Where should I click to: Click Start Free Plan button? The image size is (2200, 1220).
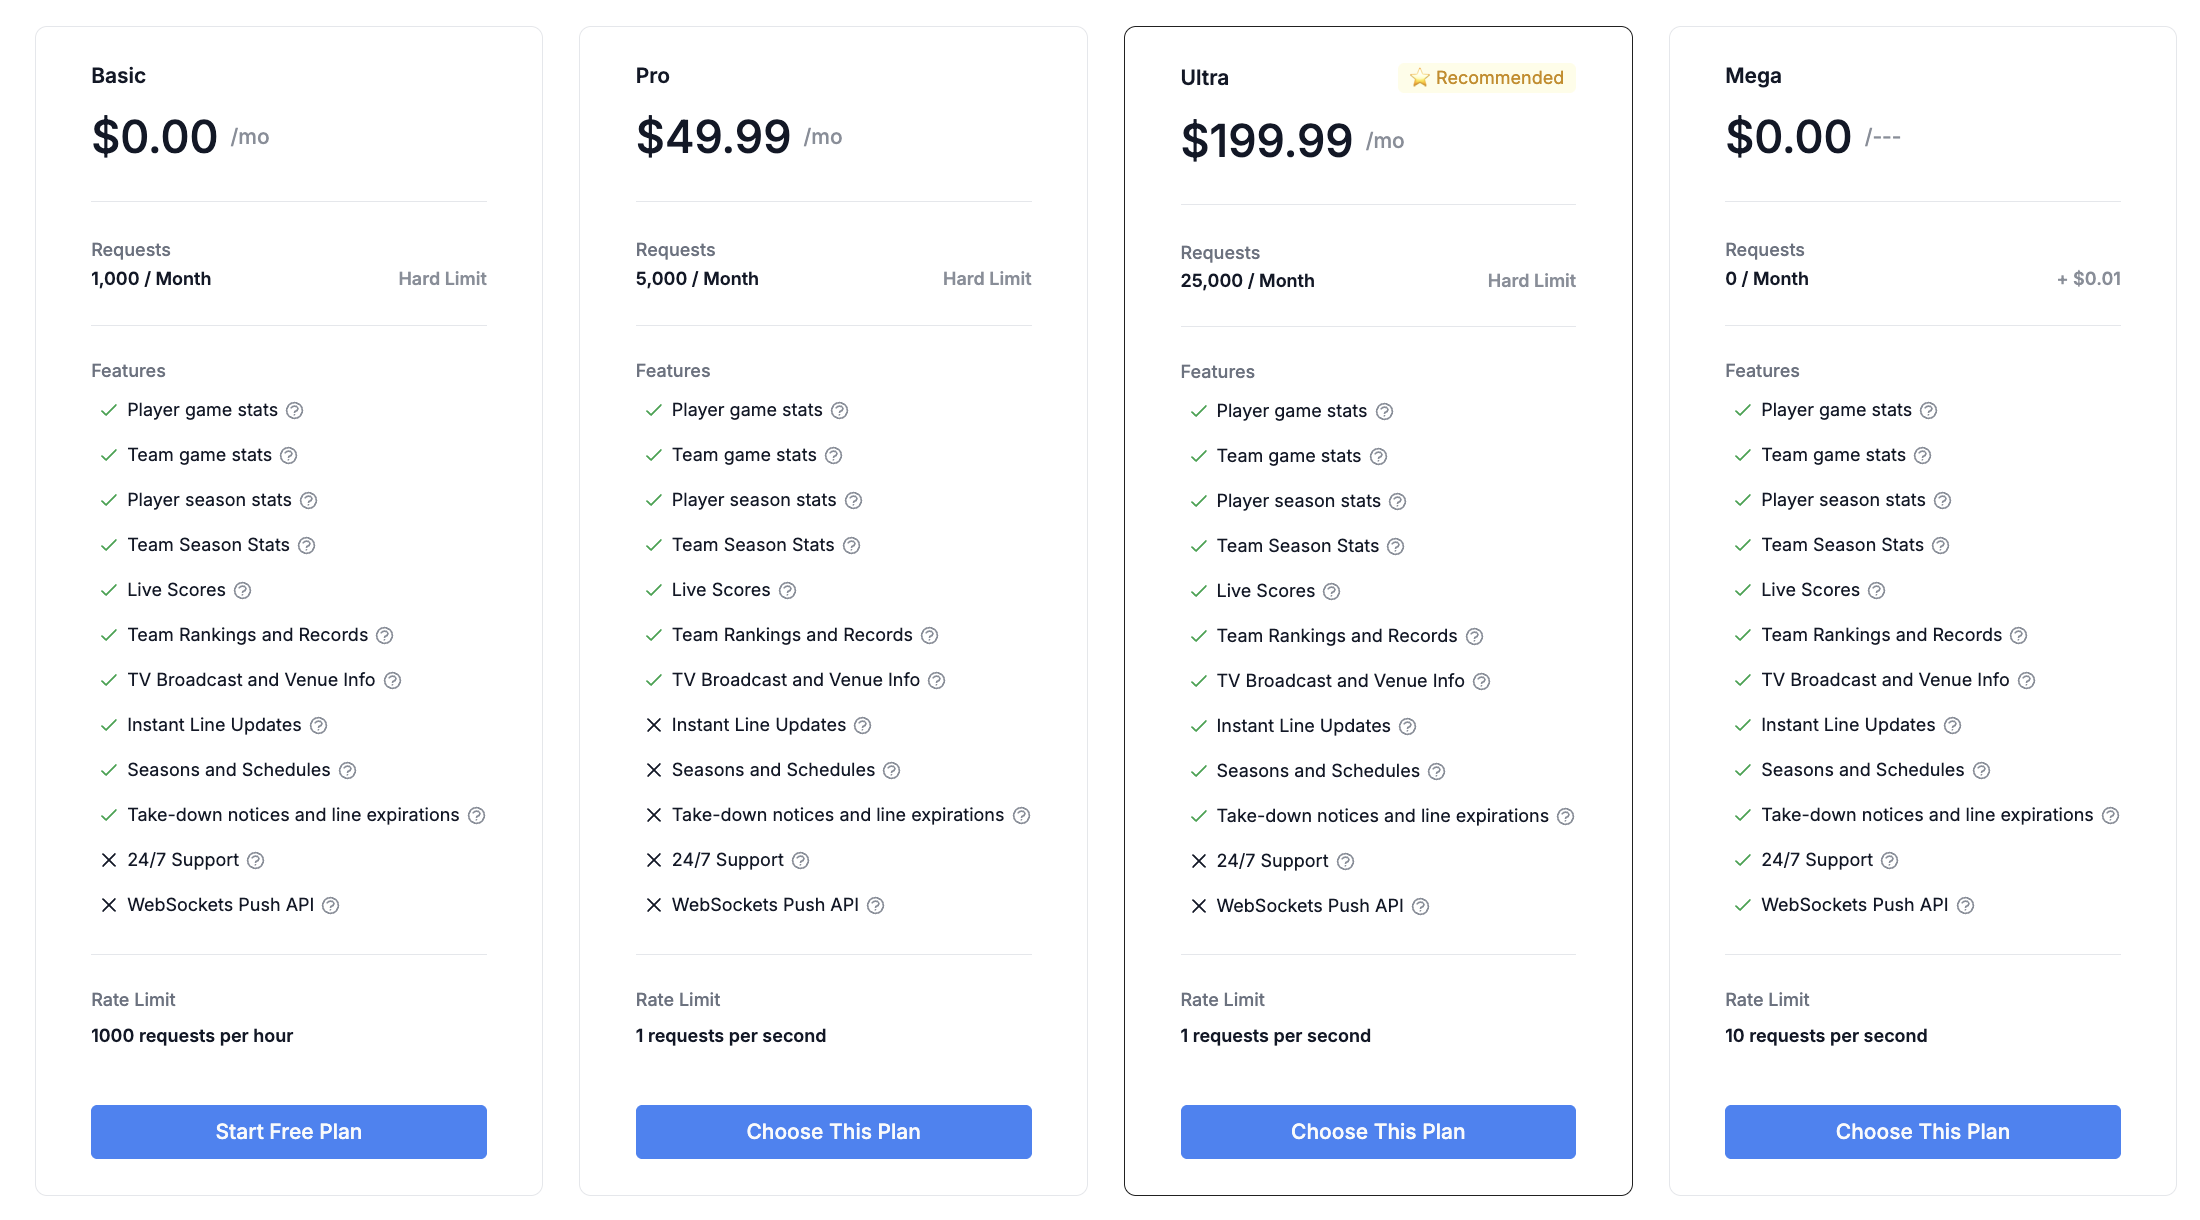(289, 1132)
